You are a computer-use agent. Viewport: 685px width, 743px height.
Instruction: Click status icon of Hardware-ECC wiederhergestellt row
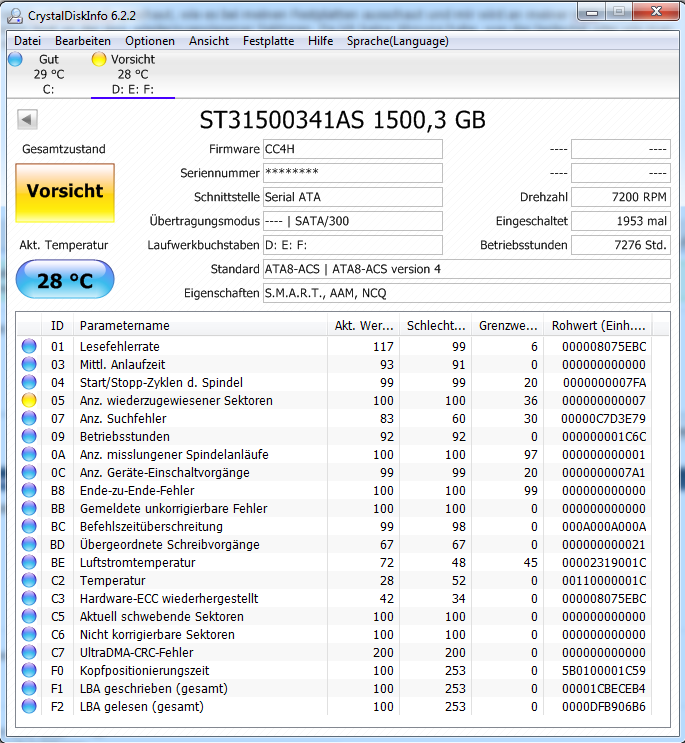(x=29, y=598)
